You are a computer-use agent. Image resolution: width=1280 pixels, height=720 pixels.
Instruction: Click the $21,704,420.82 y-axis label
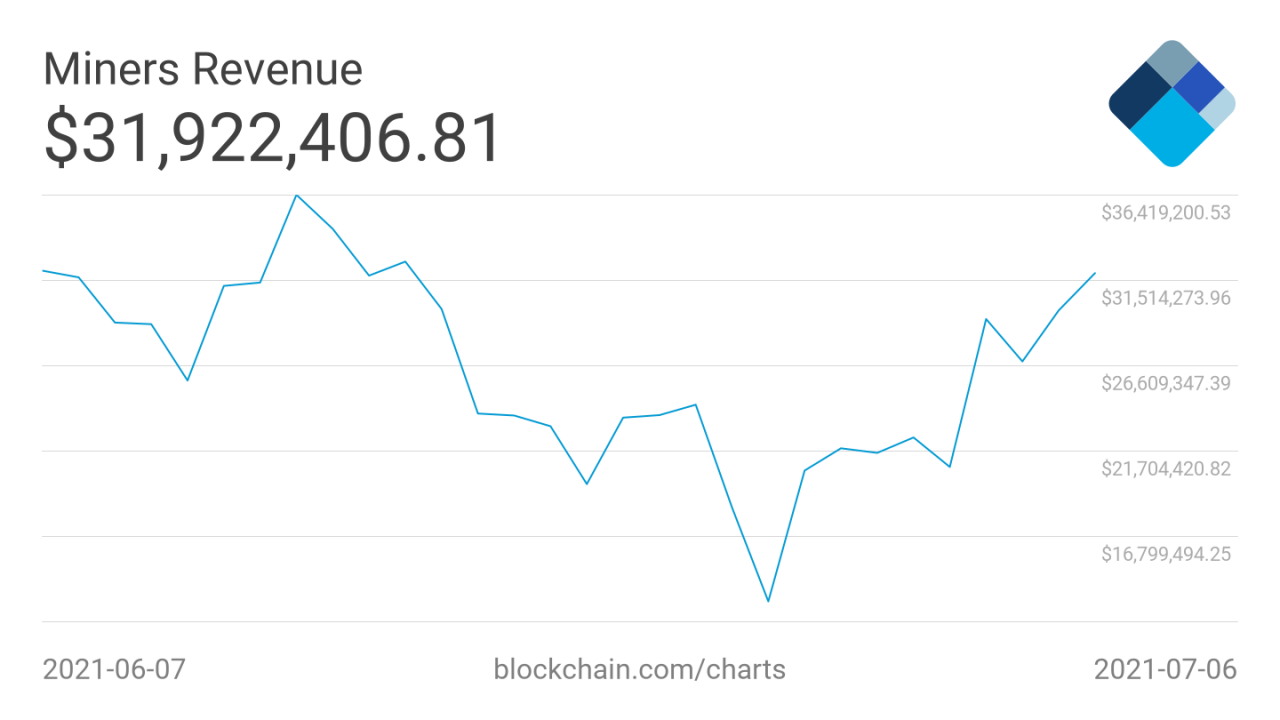tap(1166, 468)
